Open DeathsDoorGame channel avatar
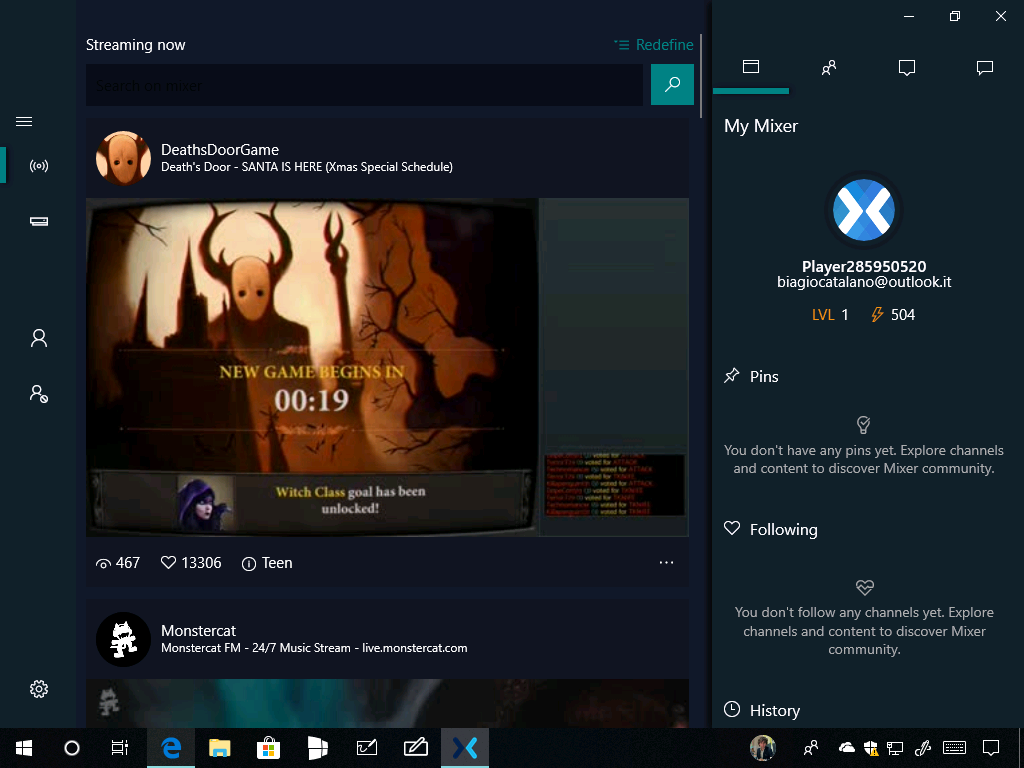The image size is (1024, 768). click(x=123, y=158)
